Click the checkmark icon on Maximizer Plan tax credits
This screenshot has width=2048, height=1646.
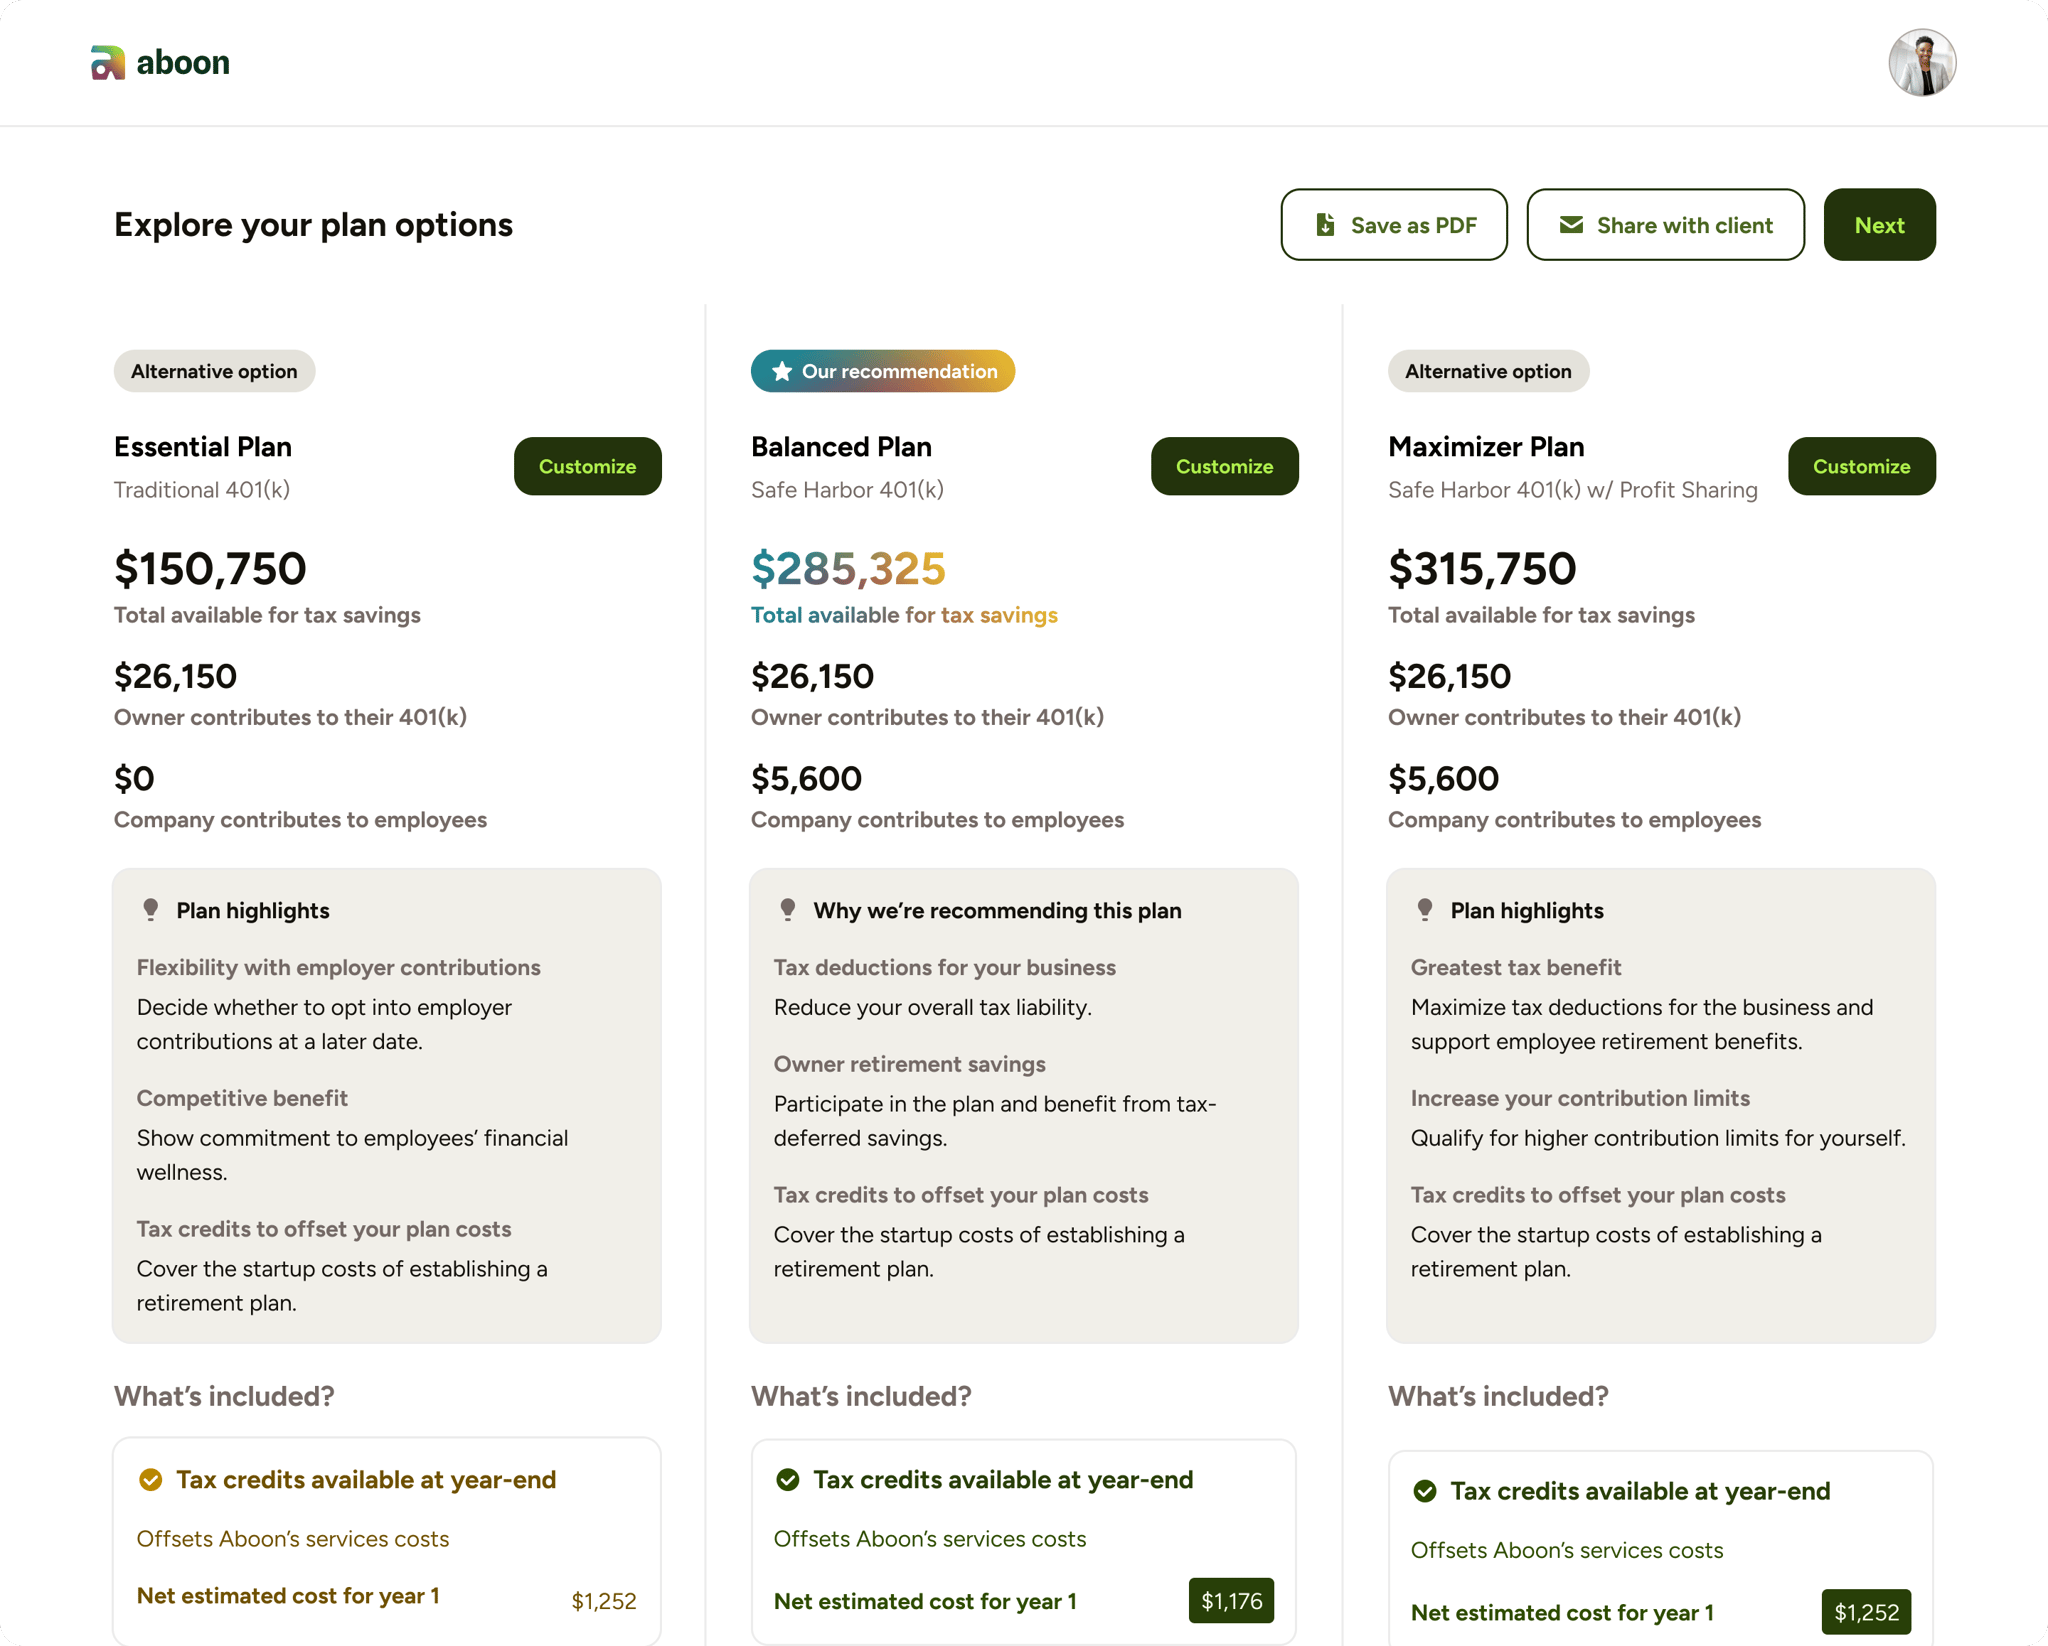click(x=1427, y=1491)
